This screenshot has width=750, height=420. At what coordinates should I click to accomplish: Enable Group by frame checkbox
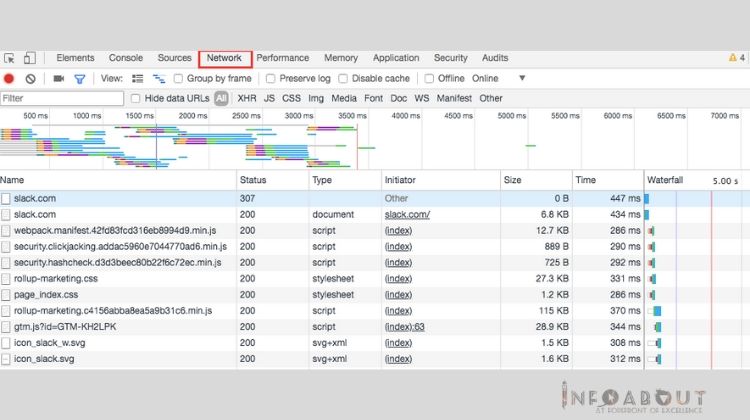click(178, 78)
